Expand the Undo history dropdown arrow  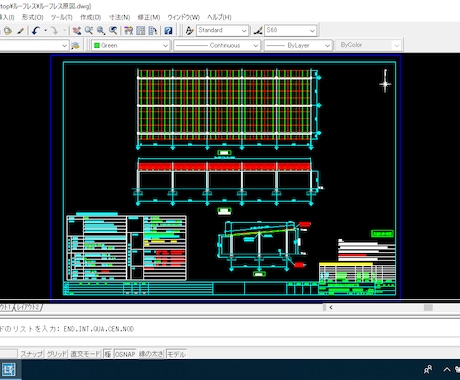tap(45, 31)
